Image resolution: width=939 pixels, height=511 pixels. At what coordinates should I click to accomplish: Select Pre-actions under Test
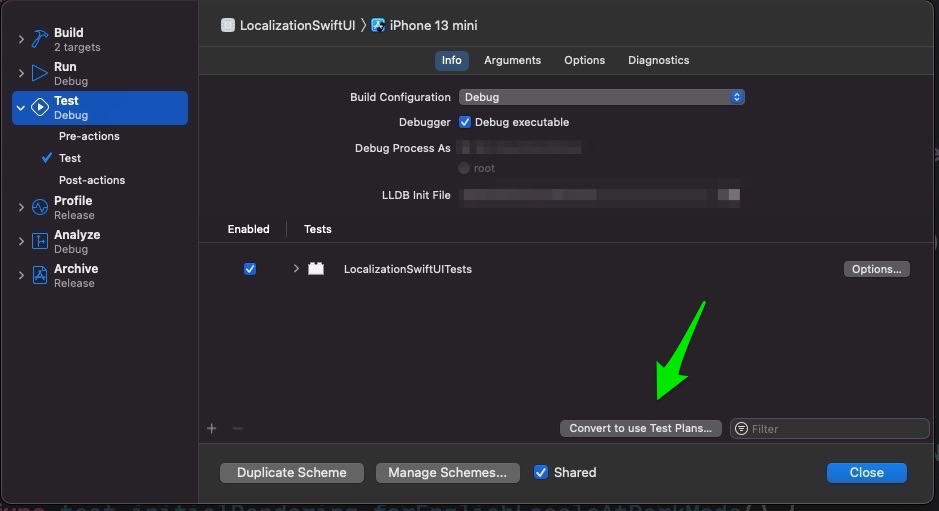tap(89, 136)
